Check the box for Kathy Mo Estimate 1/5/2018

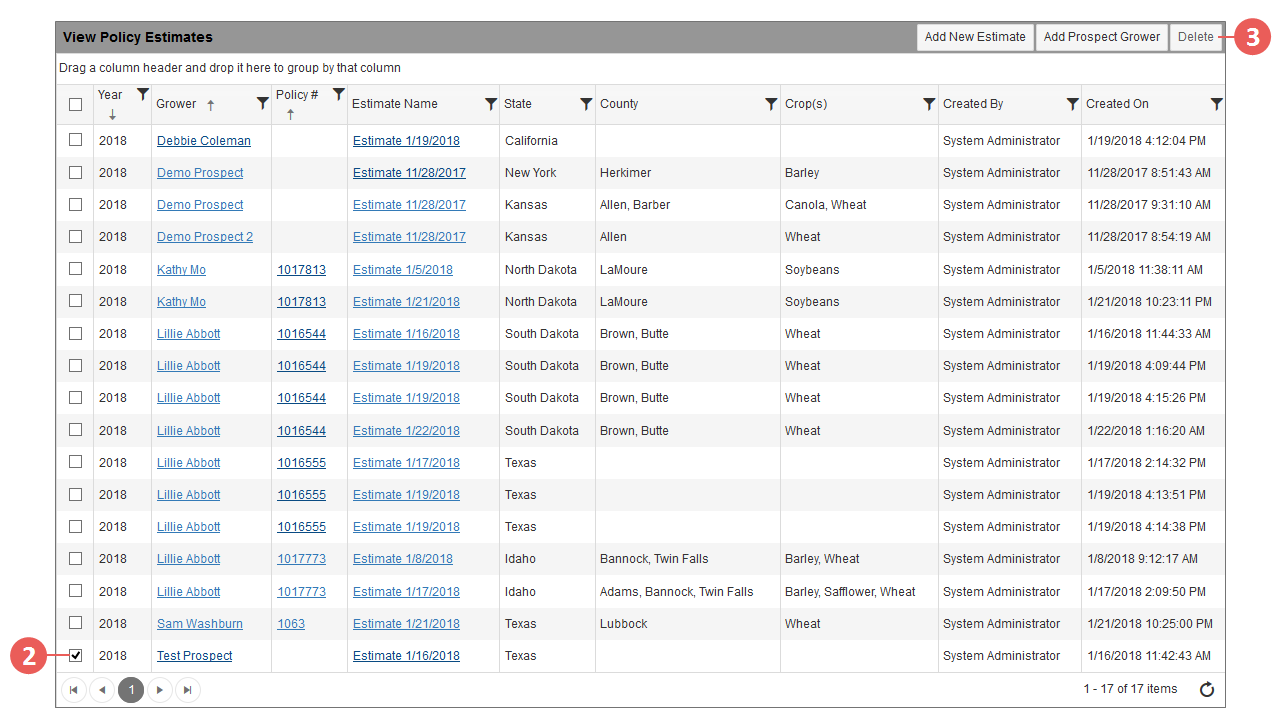click(75, 269)
